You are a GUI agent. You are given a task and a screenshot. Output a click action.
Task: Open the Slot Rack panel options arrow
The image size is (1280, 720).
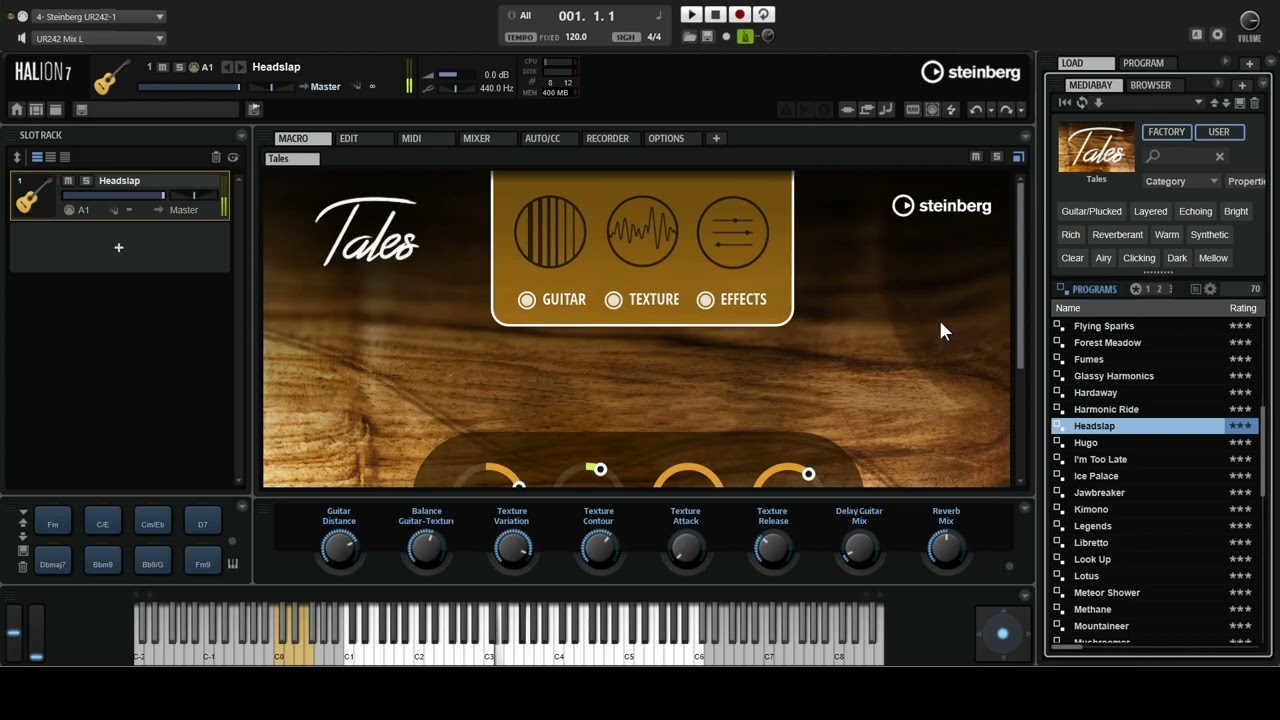point(241,135)
